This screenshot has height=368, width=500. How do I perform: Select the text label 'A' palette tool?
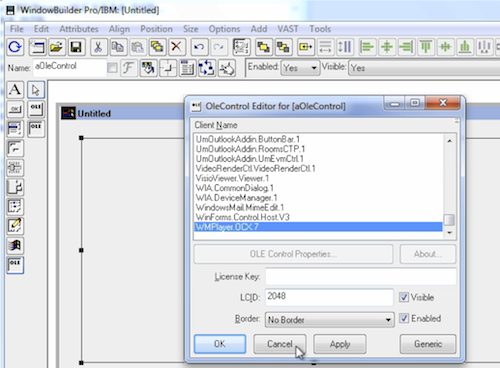[x=15, y=90]
